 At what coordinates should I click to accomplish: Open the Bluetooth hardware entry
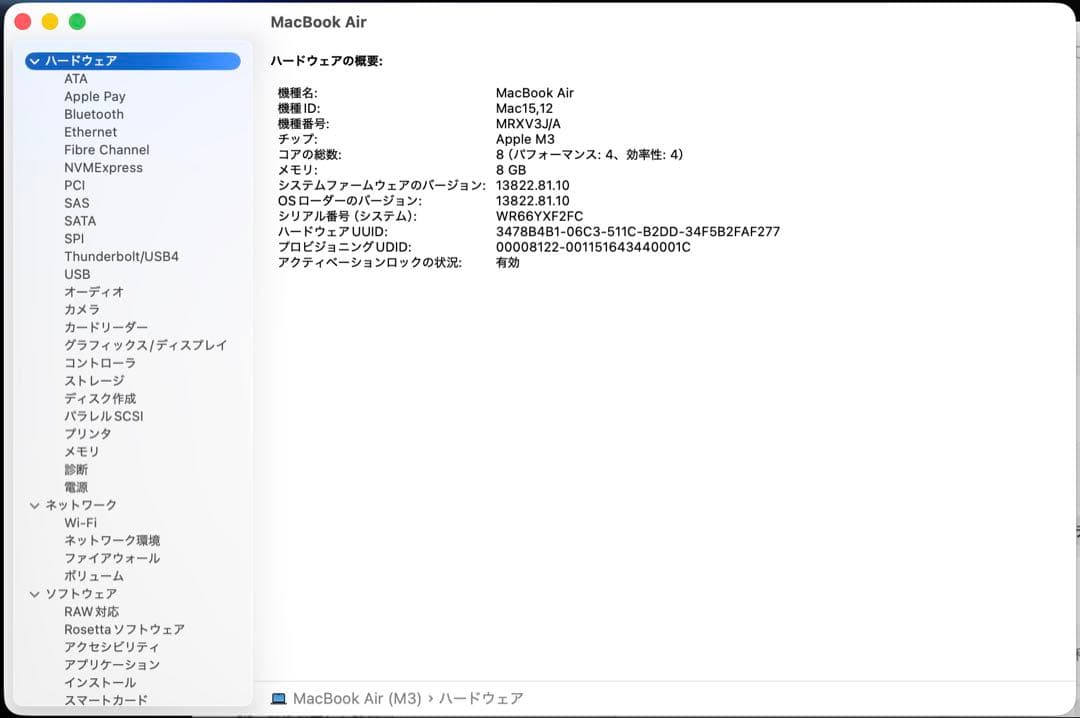[x=94, y=114]
